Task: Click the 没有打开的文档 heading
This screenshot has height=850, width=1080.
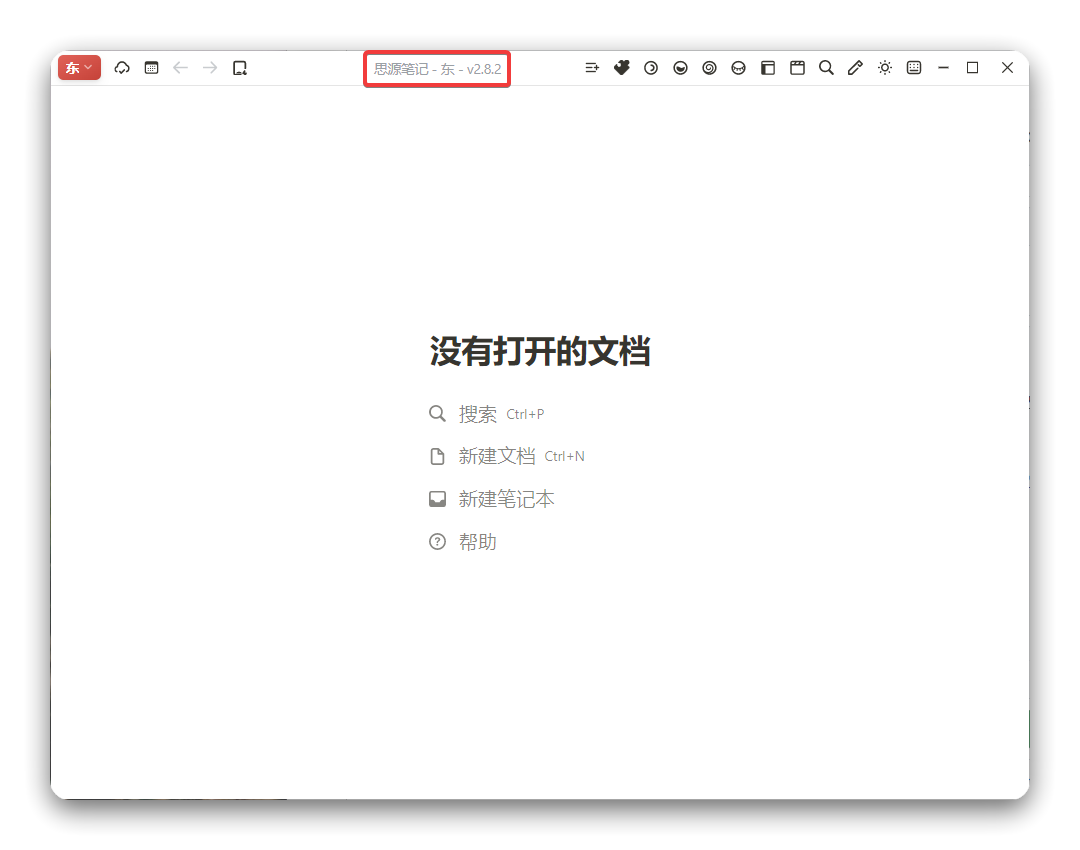Action: coord(540,351)
